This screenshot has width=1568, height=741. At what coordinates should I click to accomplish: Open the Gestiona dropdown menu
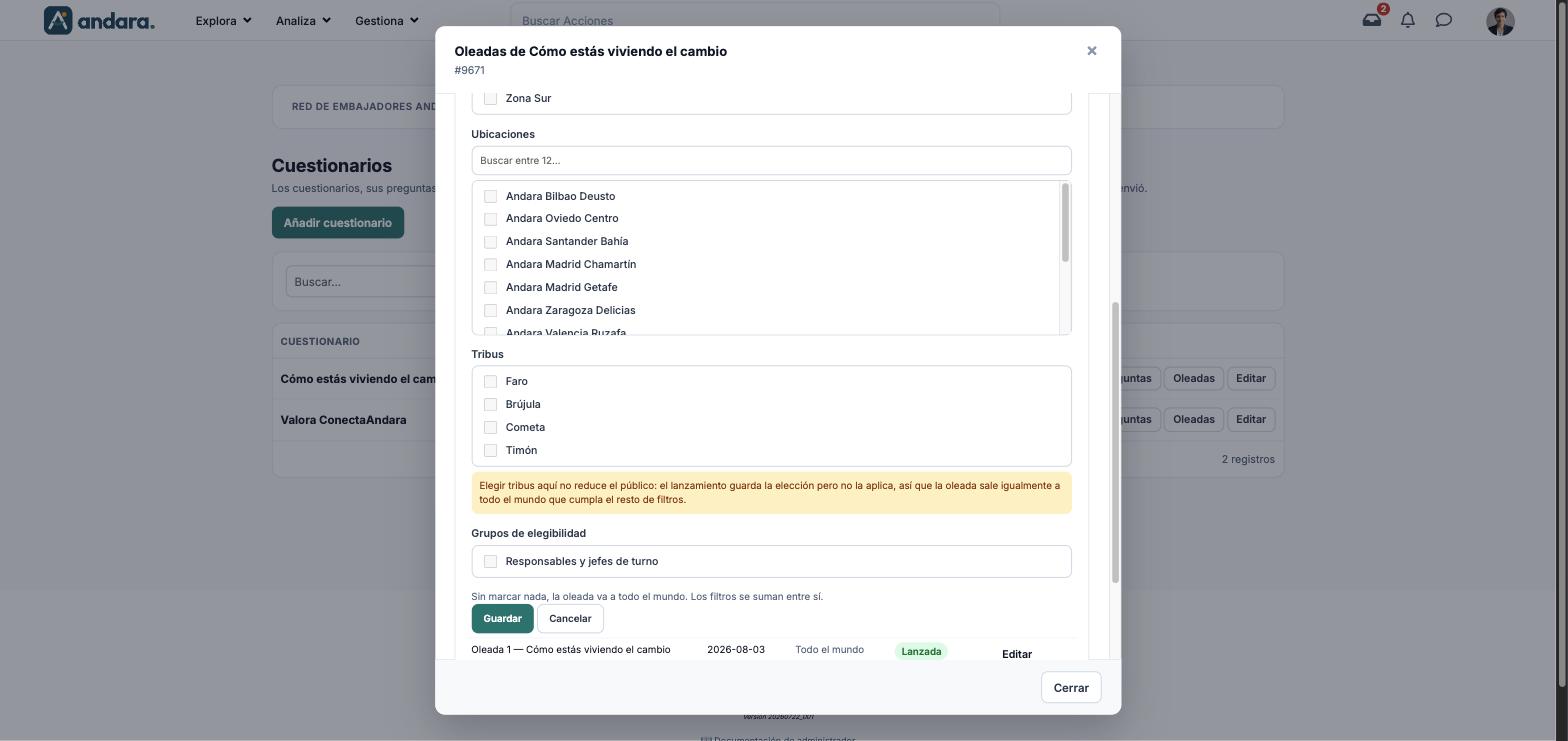[386, 20]
